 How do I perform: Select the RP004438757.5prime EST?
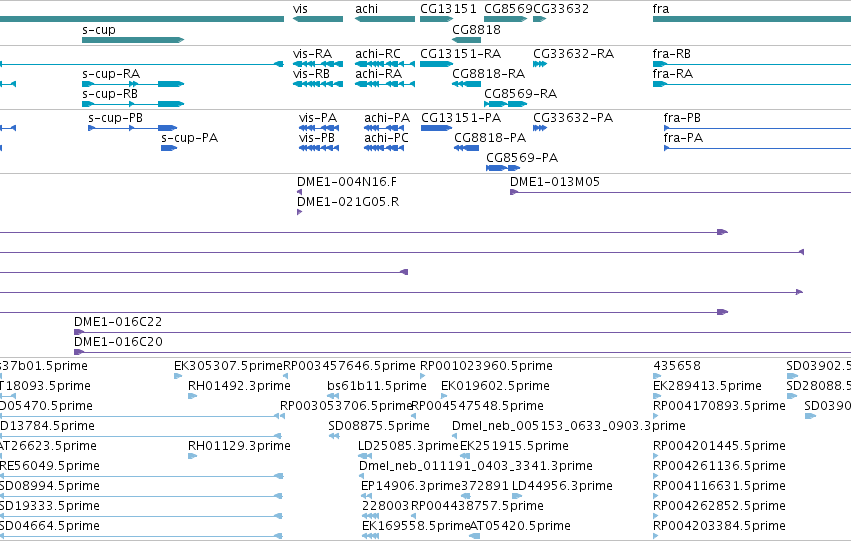click(414, 516)
